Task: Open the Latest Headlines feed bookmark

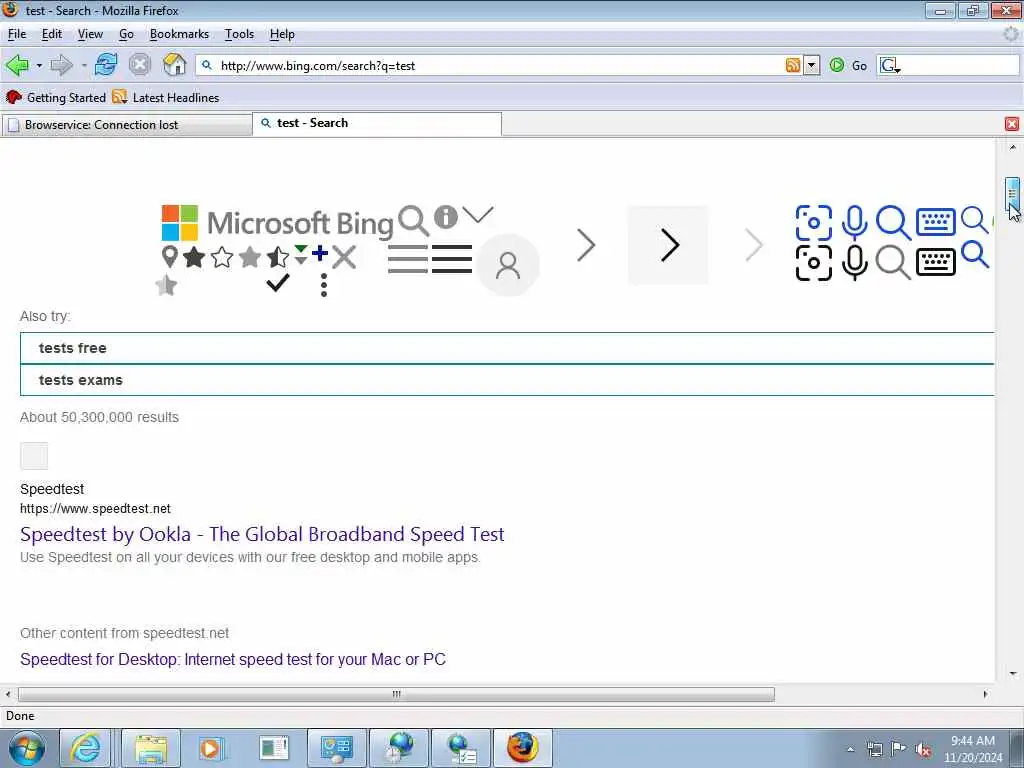Action: coord(166,97)
